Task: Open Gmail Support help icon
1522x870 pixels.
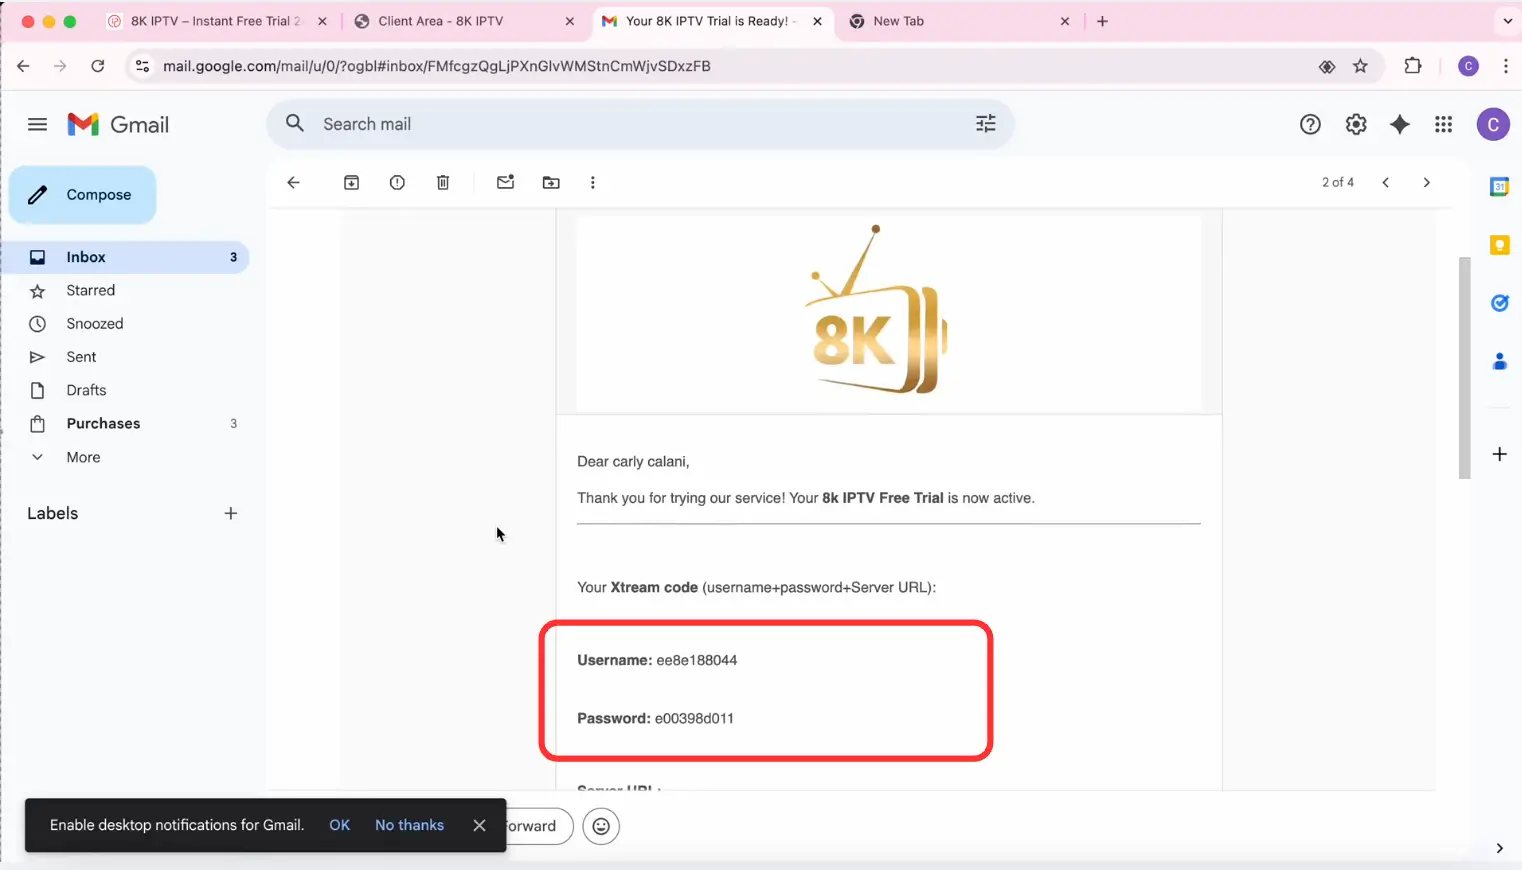Action: (x=1310, y=124)
